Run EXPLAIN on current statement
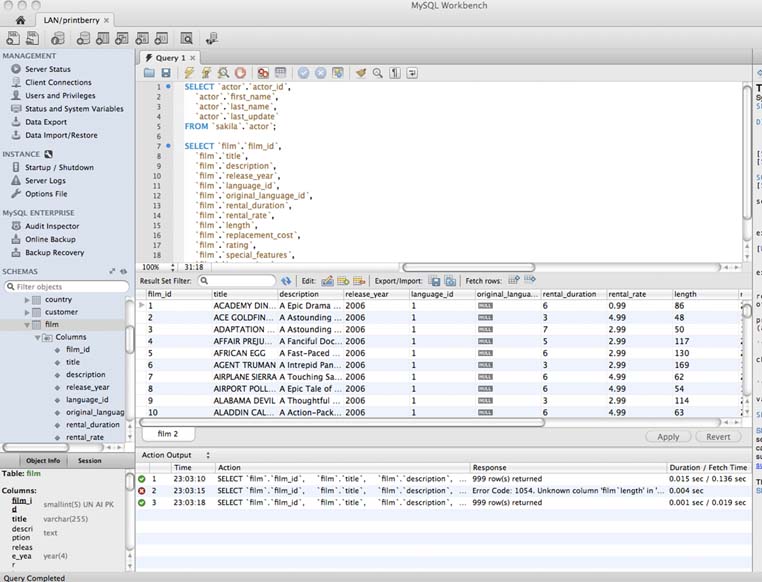Screen dimensions: 762x582 tap(223, 73)
